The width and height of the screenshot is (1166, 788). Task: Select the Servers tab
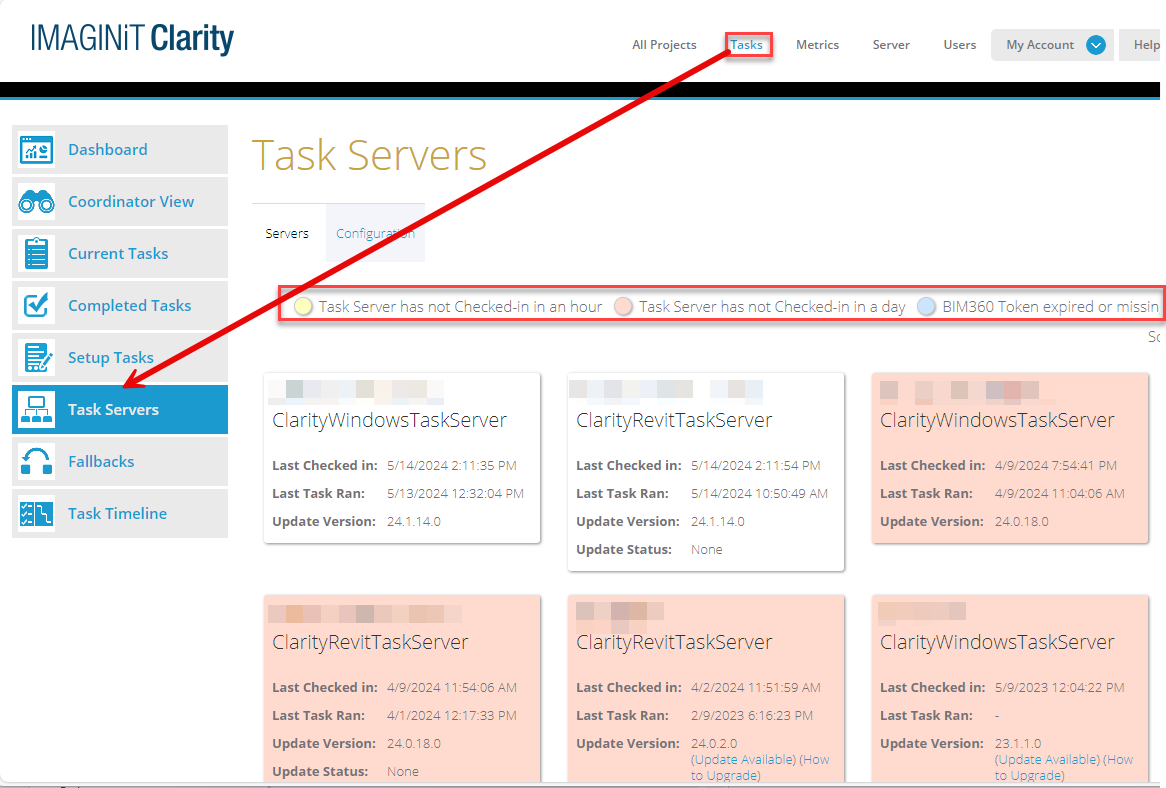287,234
